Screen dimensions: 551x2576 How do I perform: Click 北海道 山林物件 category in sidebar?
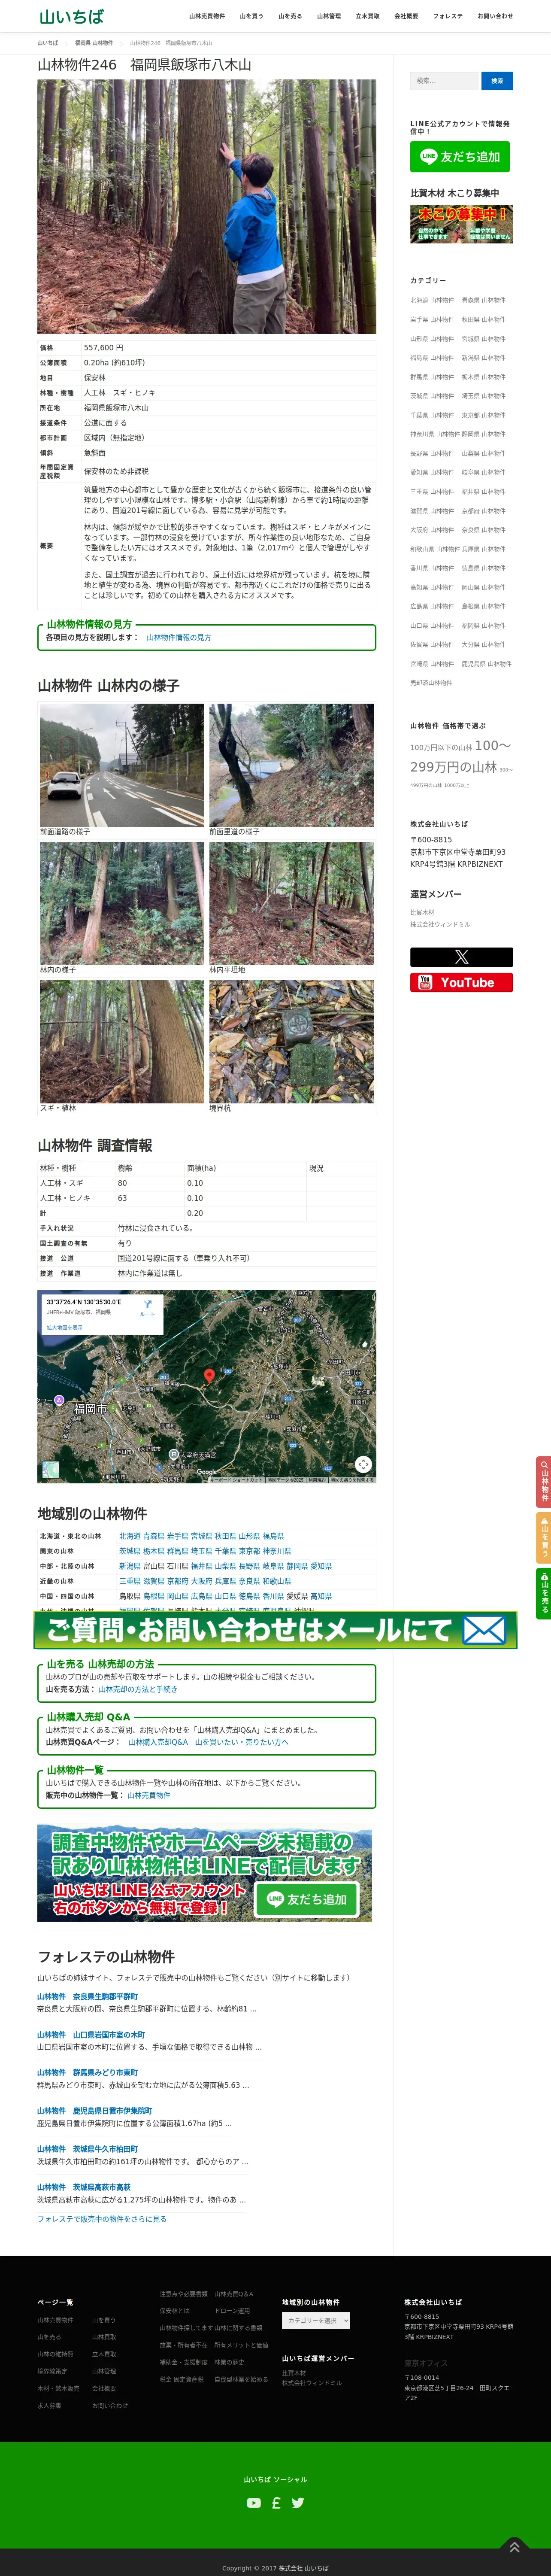click(x=432, y=300)
